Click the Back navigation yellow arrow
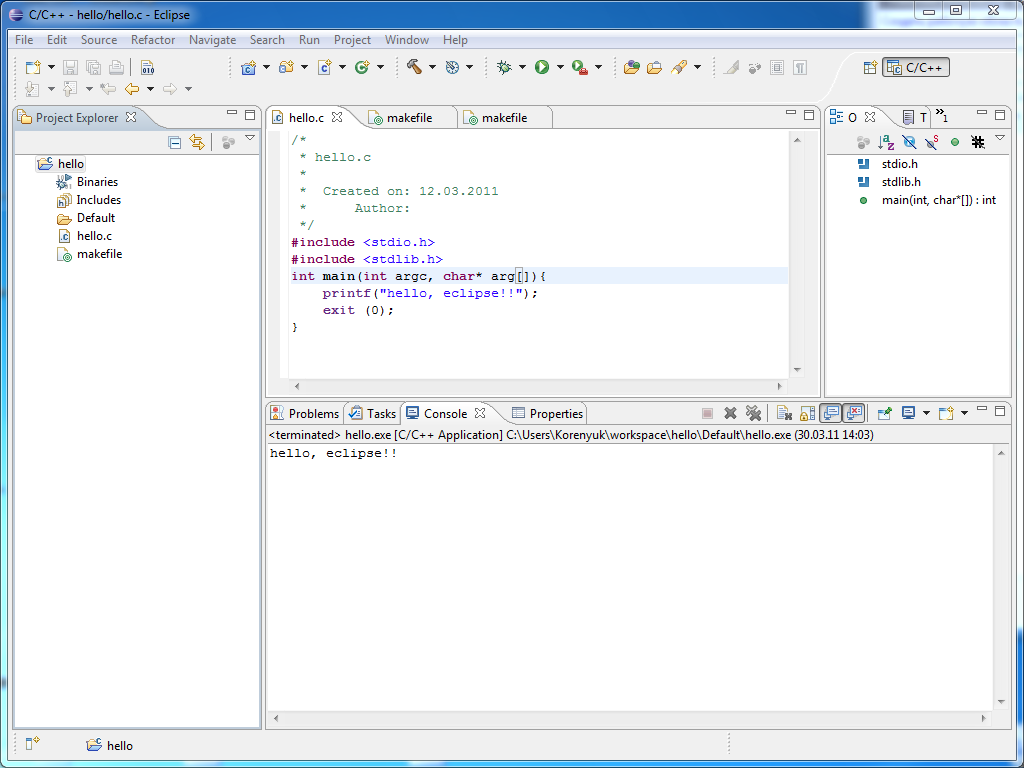 coord(132,88)
